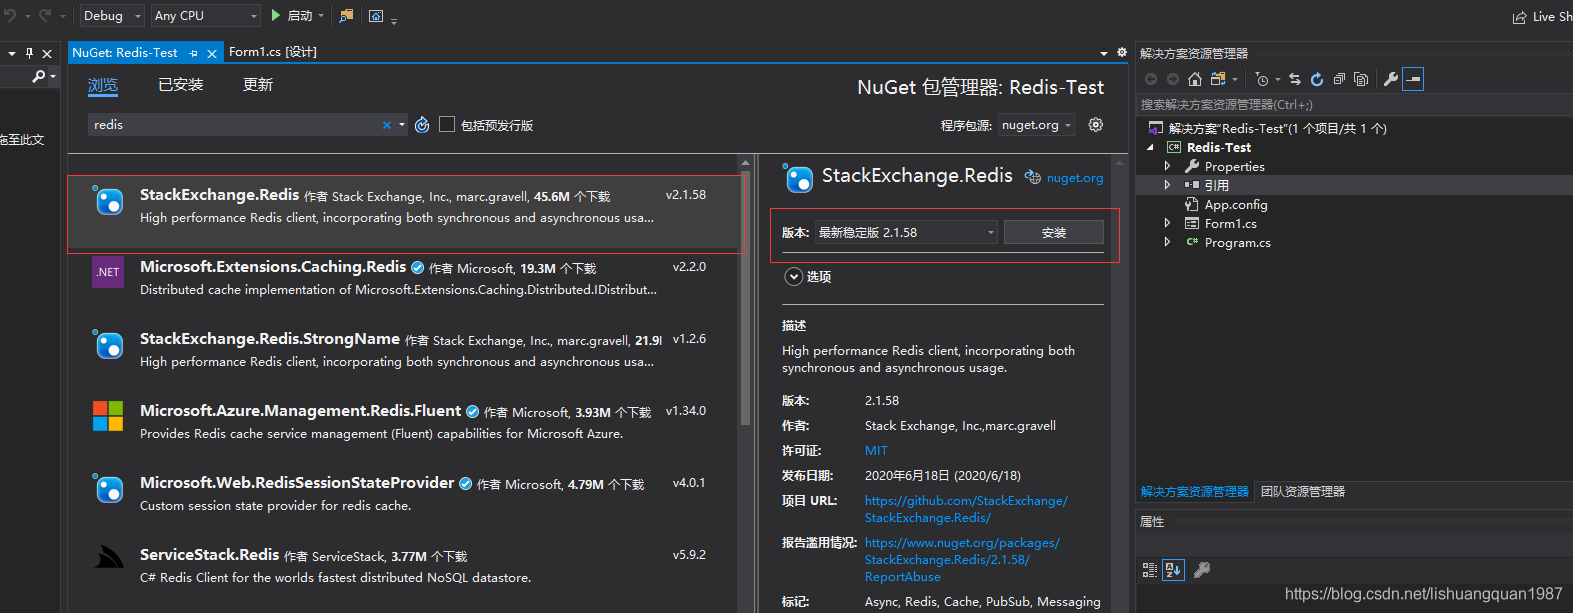Viewport: 1573px width, 613px height.
Task: Toggle the preview selected items button
Action: pyautogui.click(x=1413, y=79)
